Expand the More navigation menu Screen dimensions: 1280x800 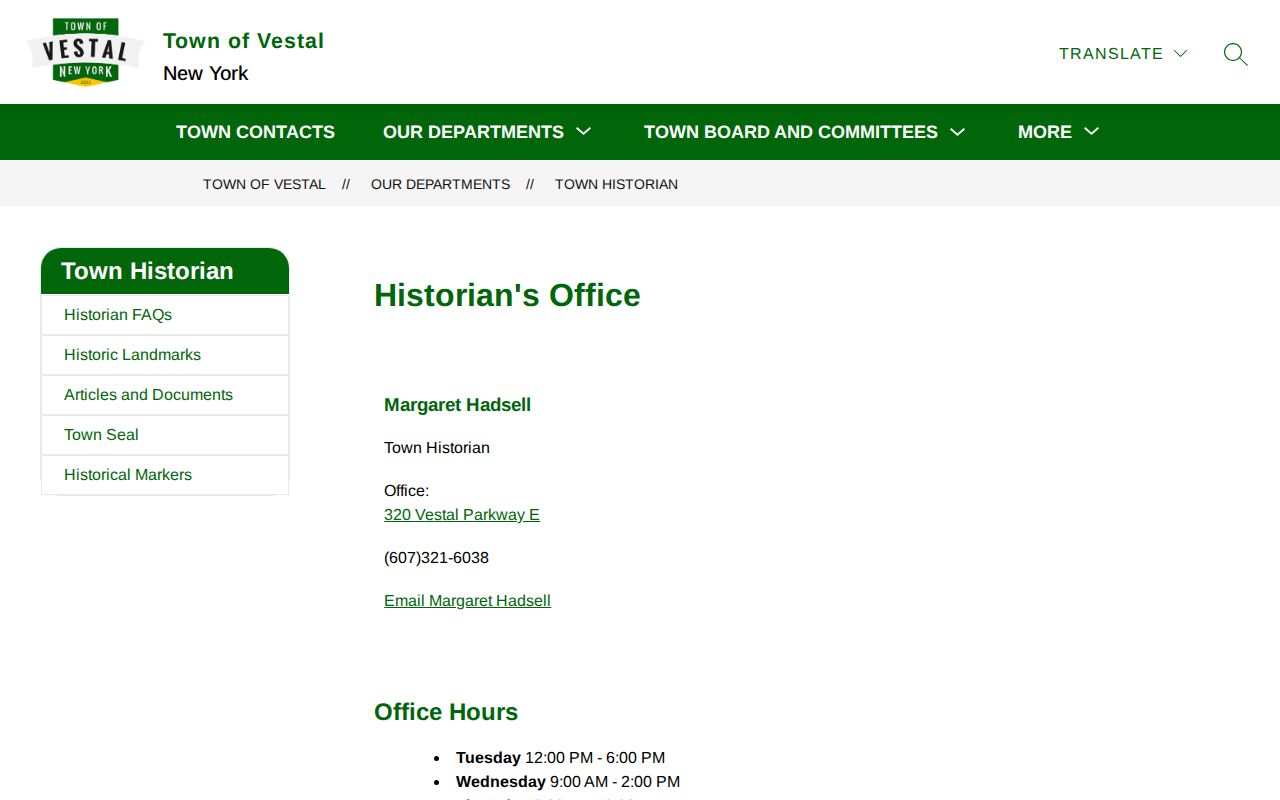coord(1058,132)
